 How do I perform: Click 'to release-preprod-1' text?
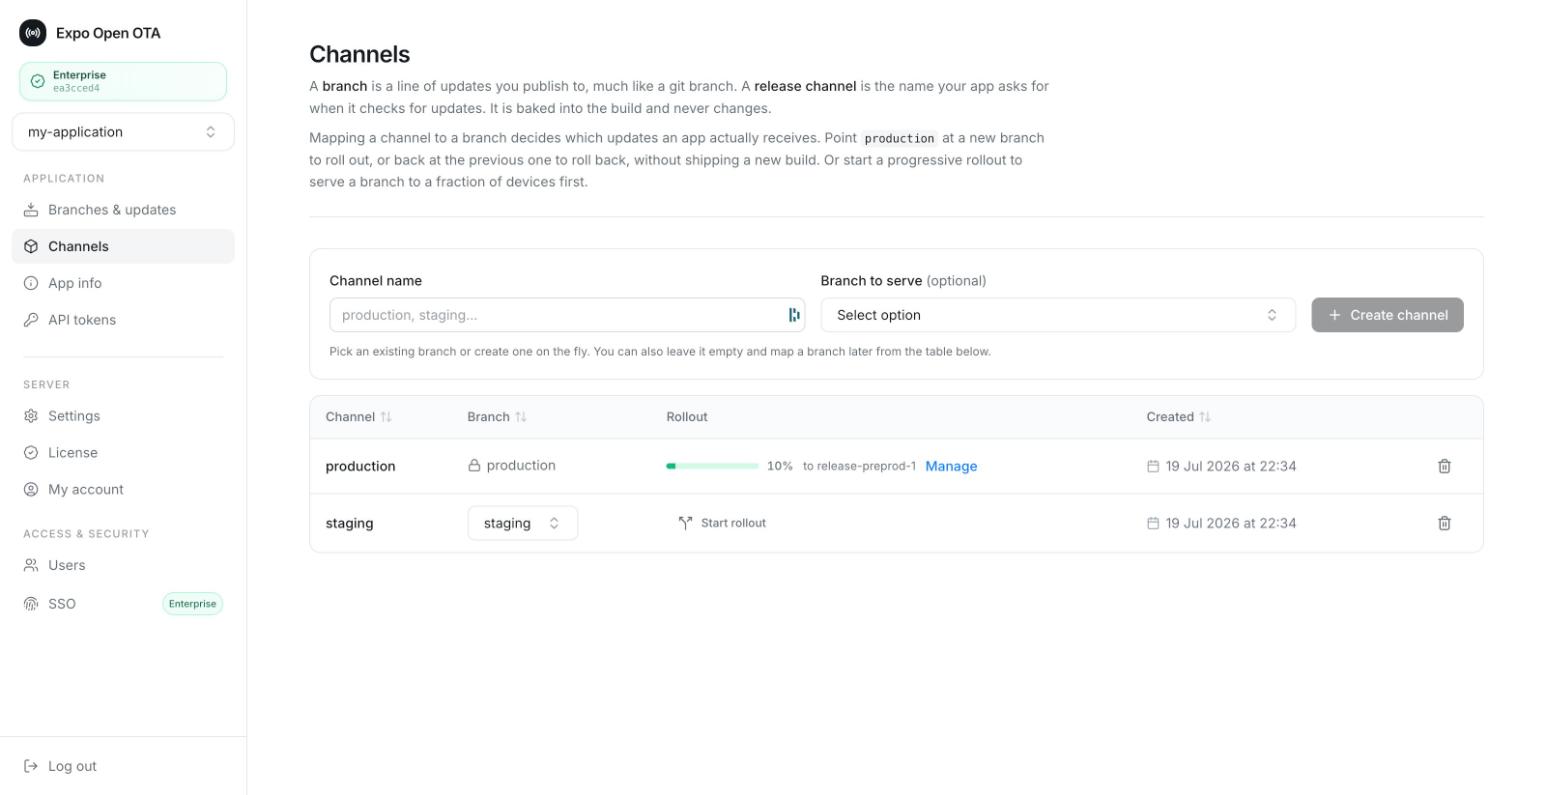(x=859, y=466)
